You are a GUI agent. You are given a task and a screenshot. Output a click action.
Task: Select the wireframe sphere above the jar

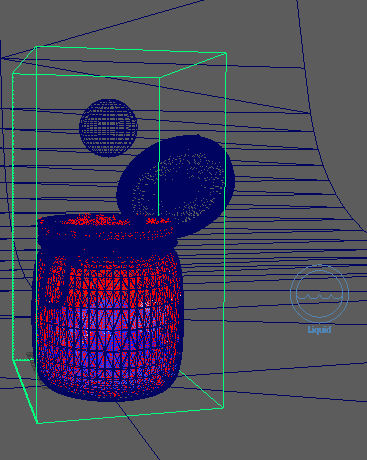(x=108, y=128)
